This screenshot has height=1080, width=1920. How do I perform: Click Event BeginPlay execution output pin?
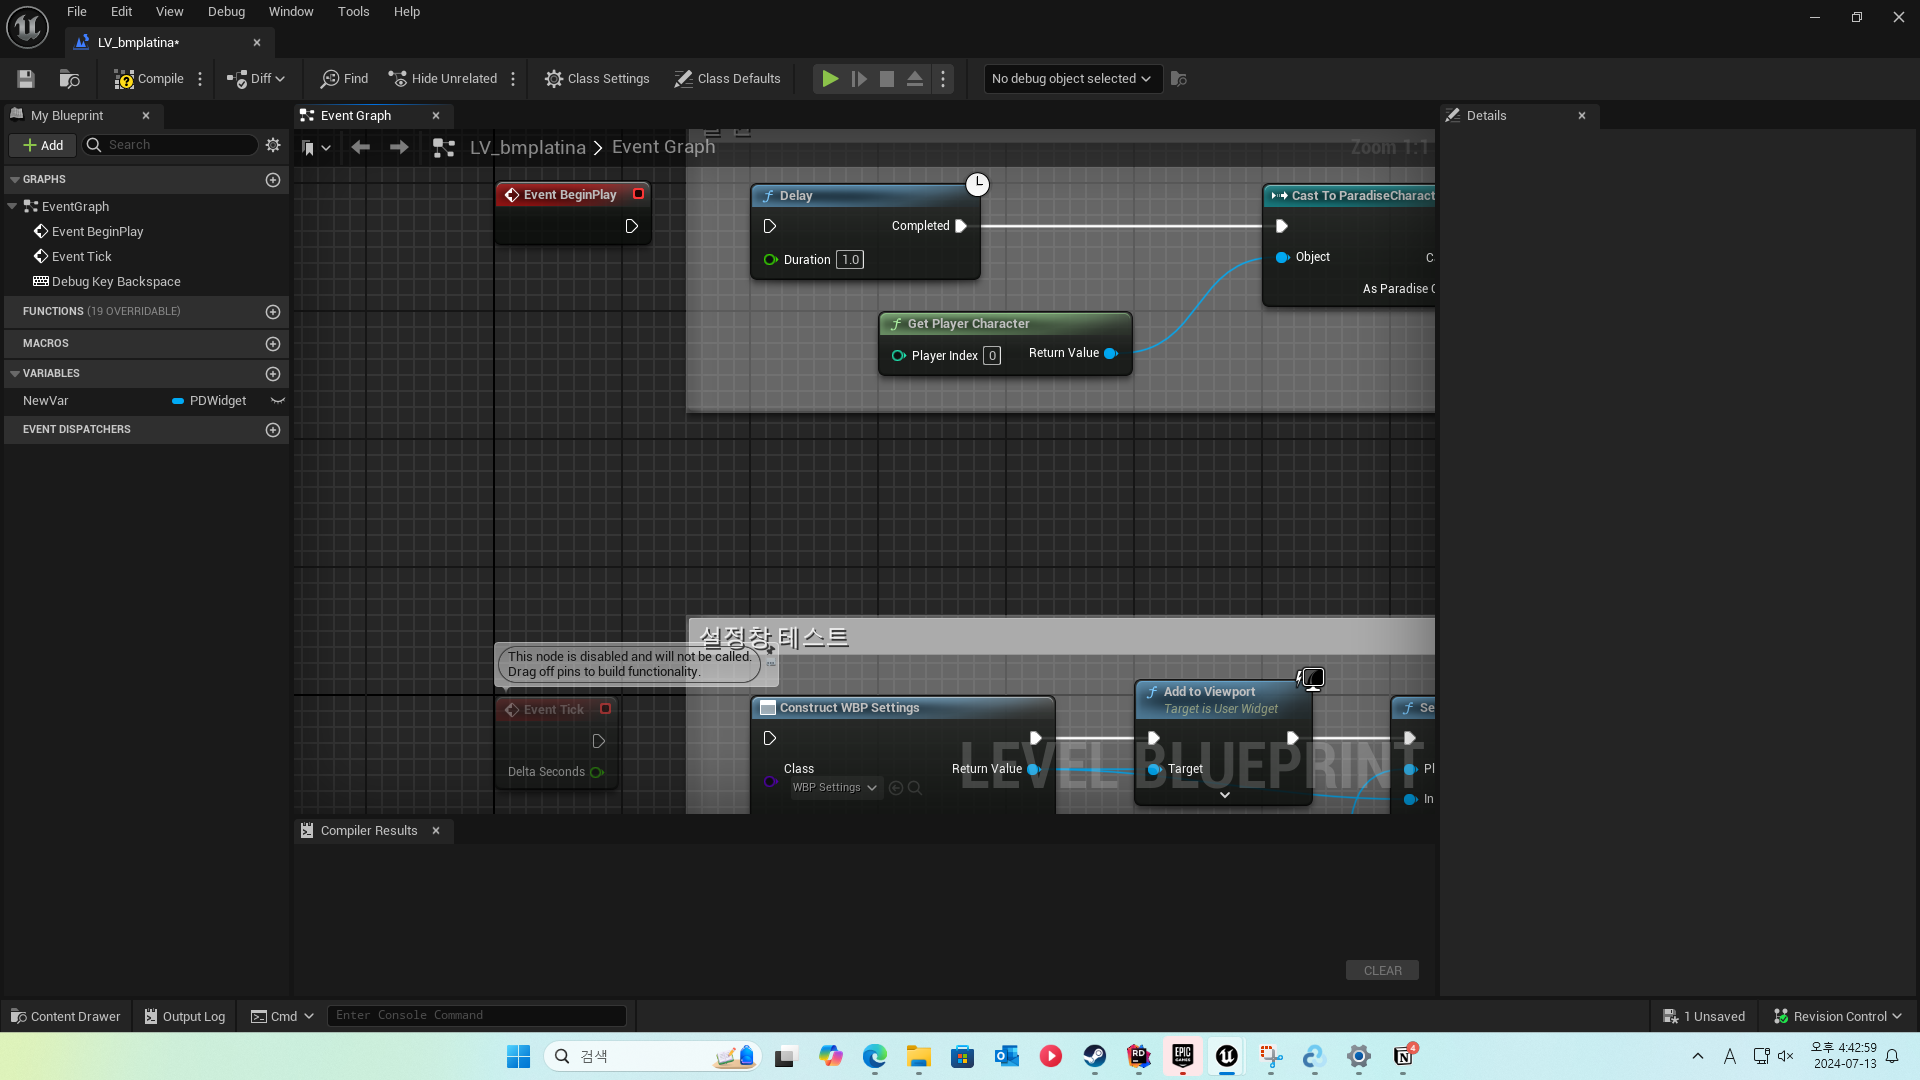click(x=632, y=226)
